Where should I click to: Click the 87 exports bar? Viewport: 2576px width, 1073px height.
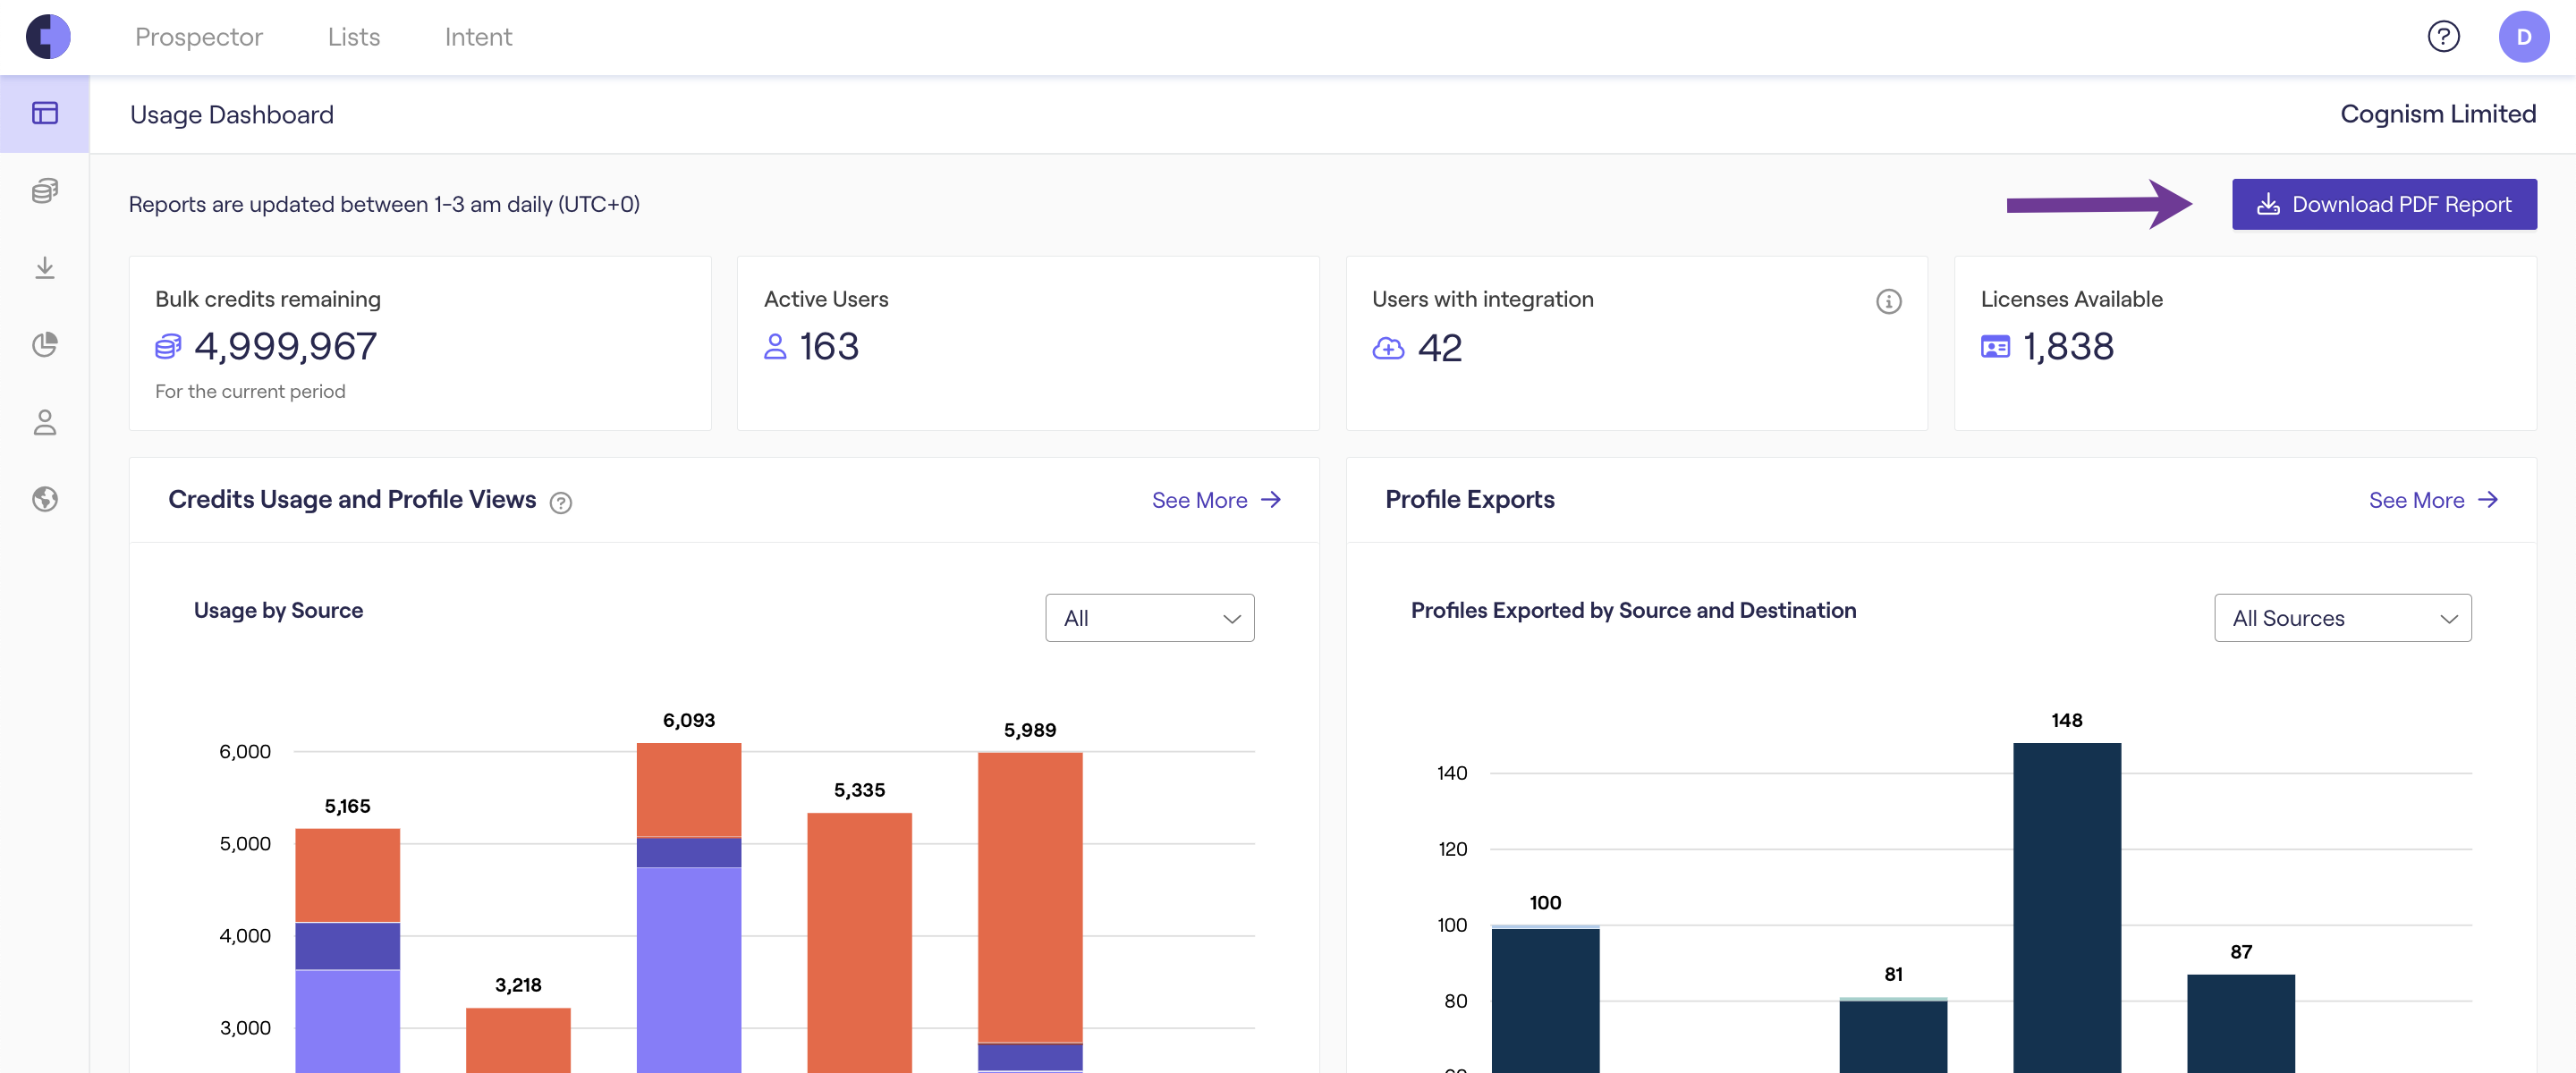coord(2241,1023)
